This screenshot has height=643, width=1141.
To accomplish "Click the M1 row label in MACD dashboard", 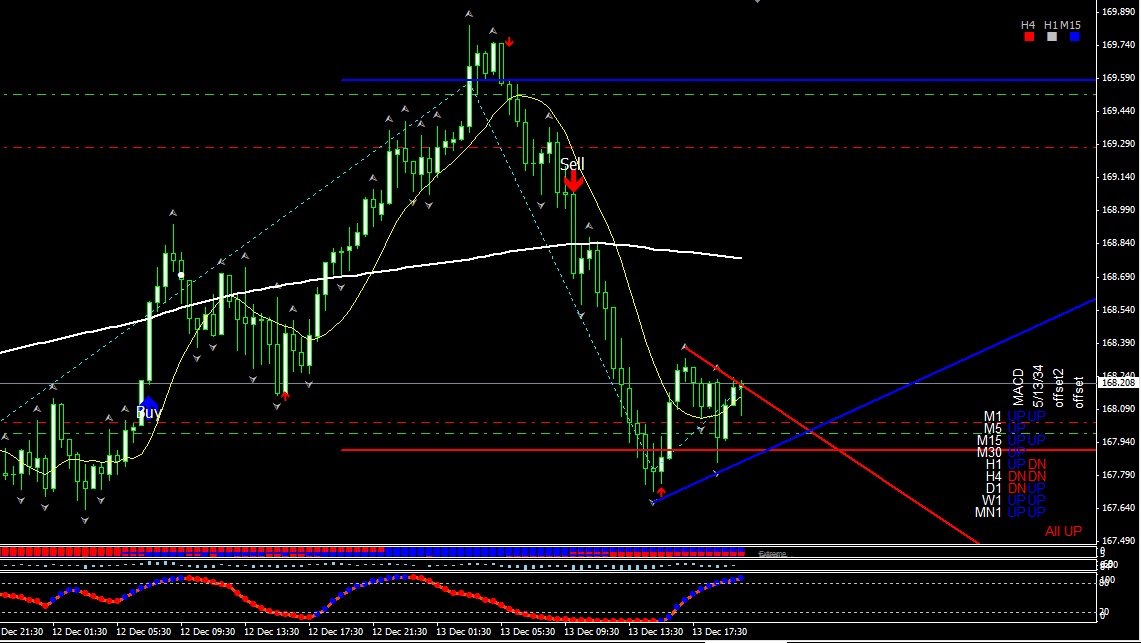I will click(993, 417).
